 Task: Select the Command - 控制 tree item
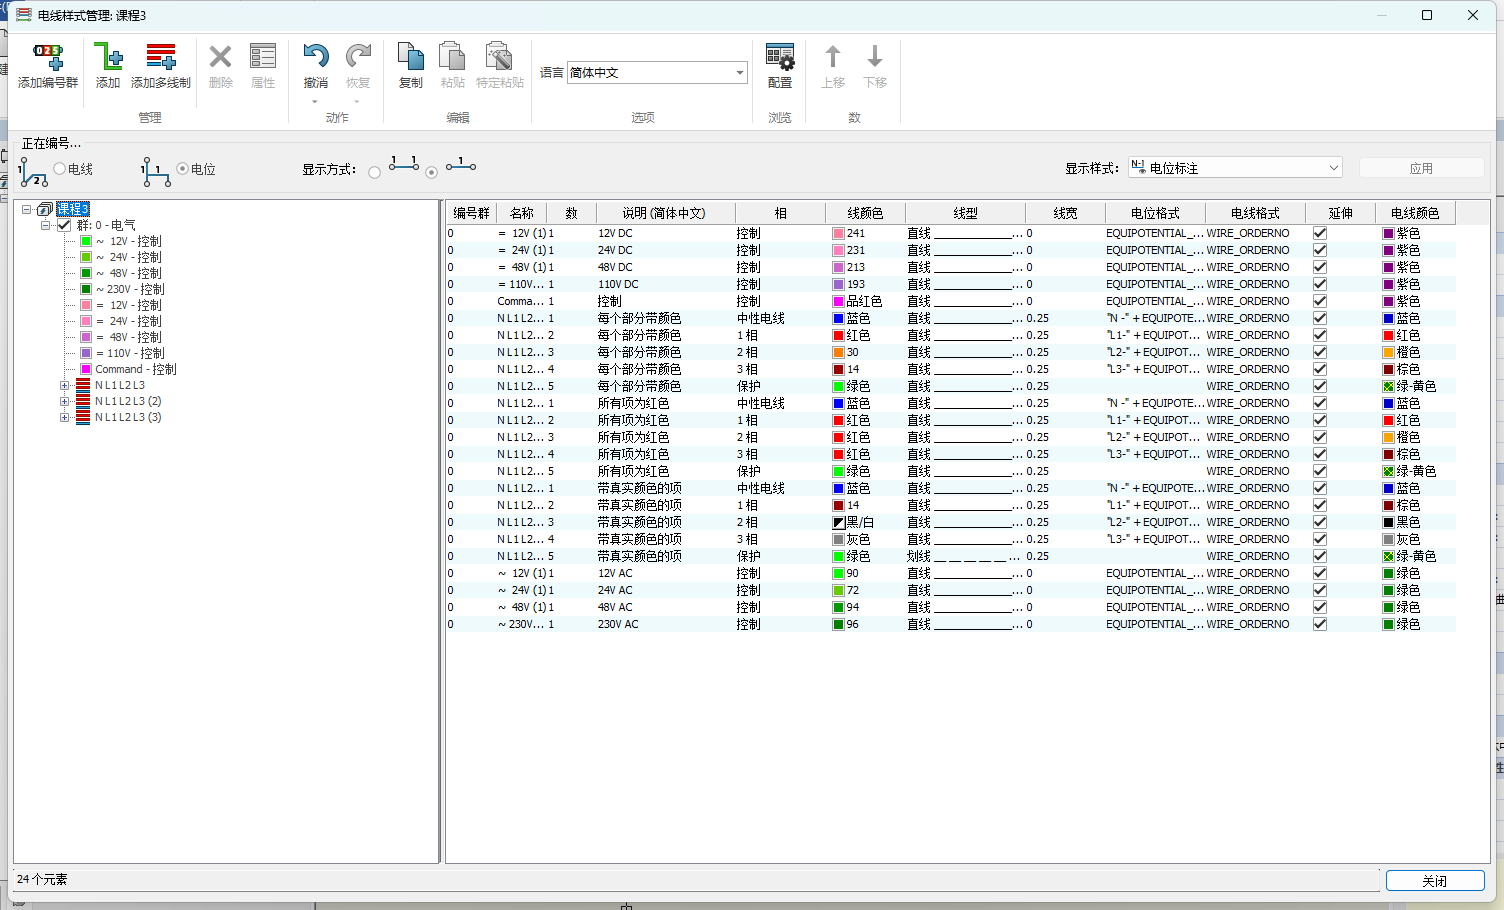tap(135, 369)
